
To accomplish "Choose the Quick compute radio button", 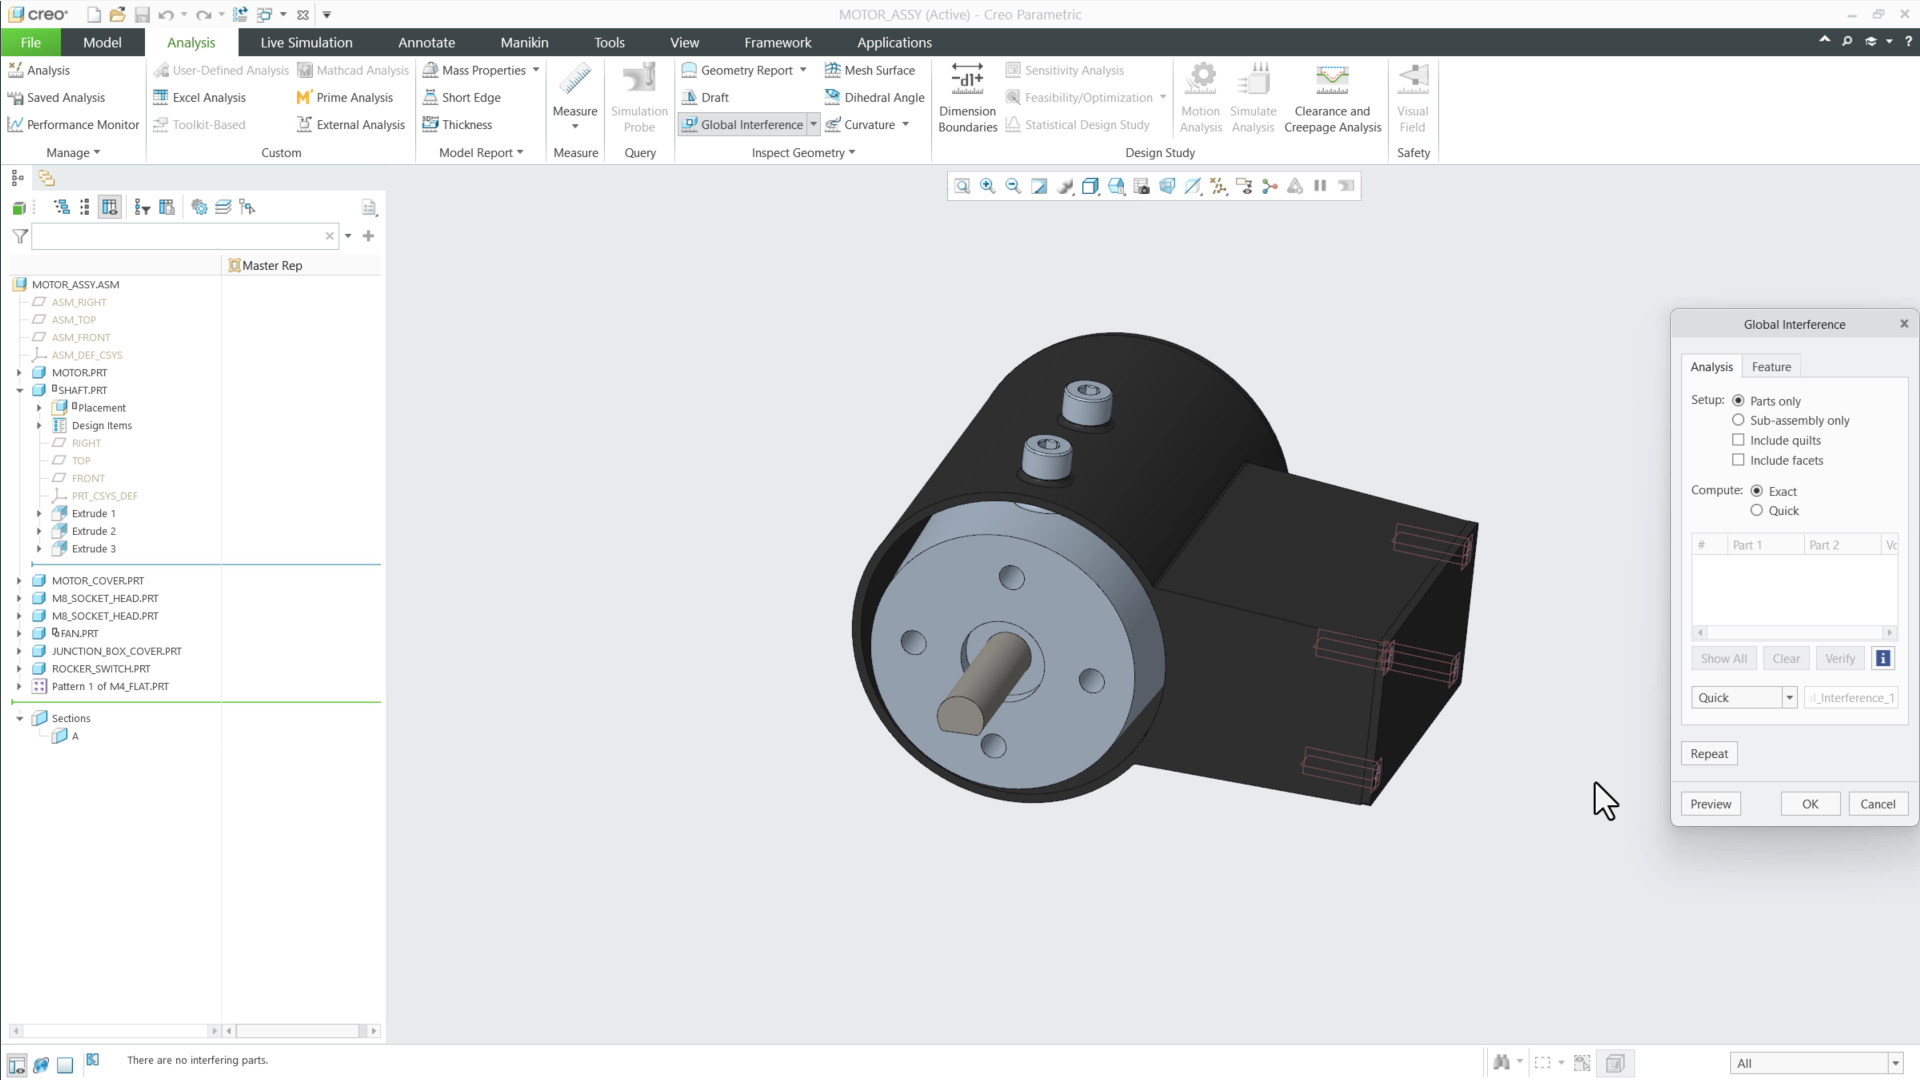I will click(x=1757, y=510).
